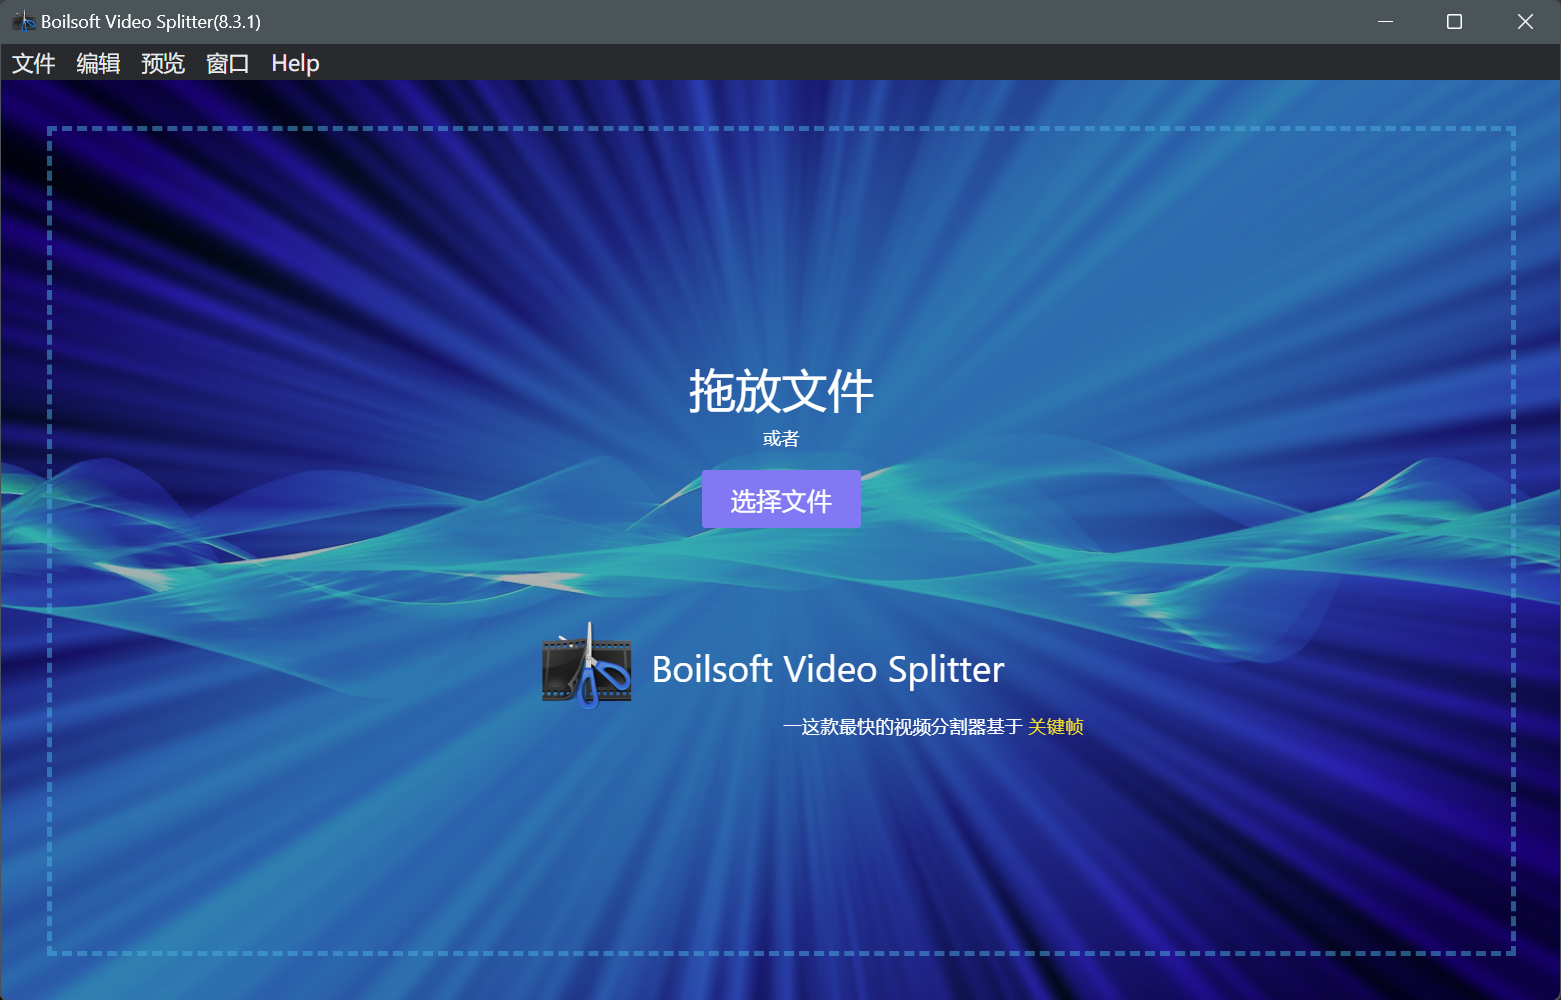Click the Boilsoft Video Splitter logo text
This screenshot has height=1000, width=1561.
coord(828,669)
